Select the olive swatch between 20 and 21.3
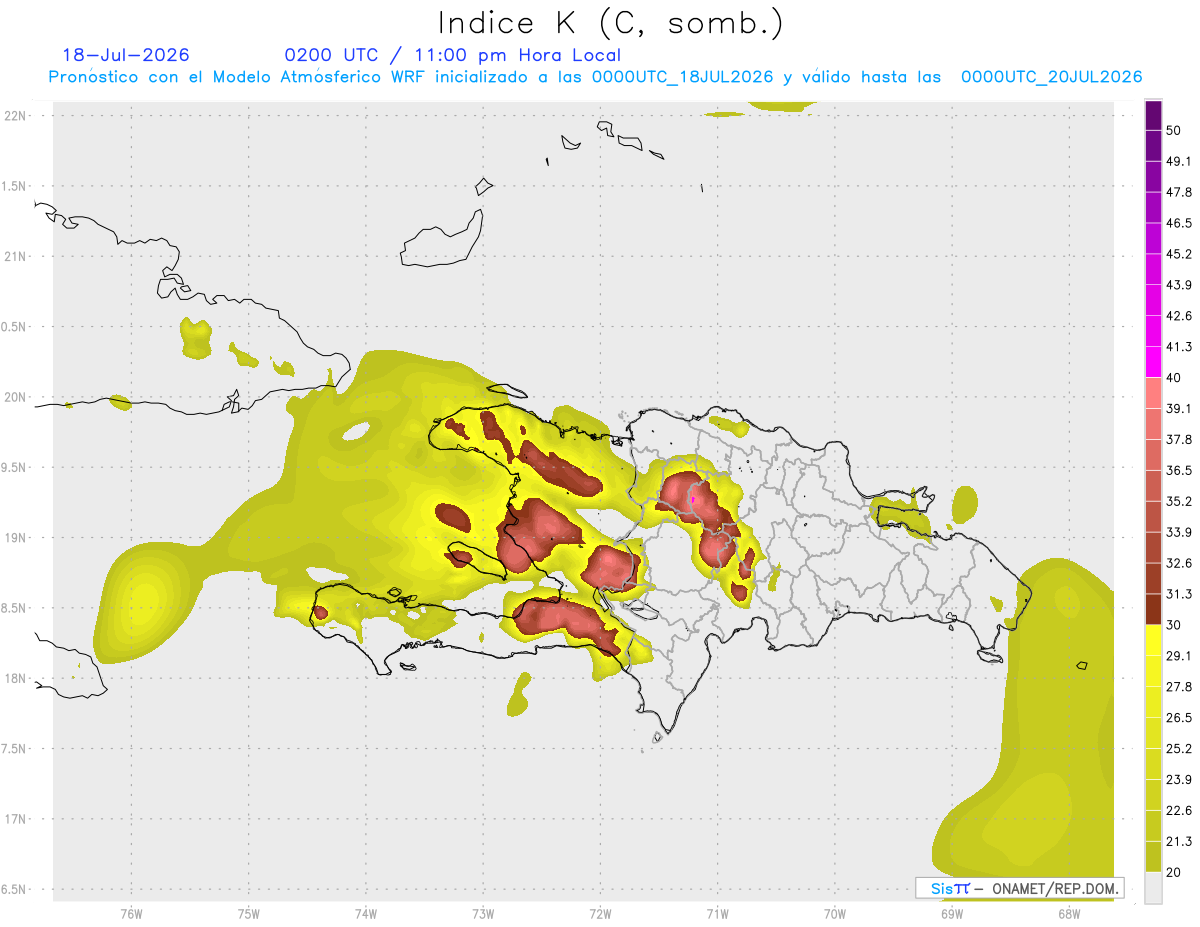Screen dimensions: 1200x927 (1153, 856)
